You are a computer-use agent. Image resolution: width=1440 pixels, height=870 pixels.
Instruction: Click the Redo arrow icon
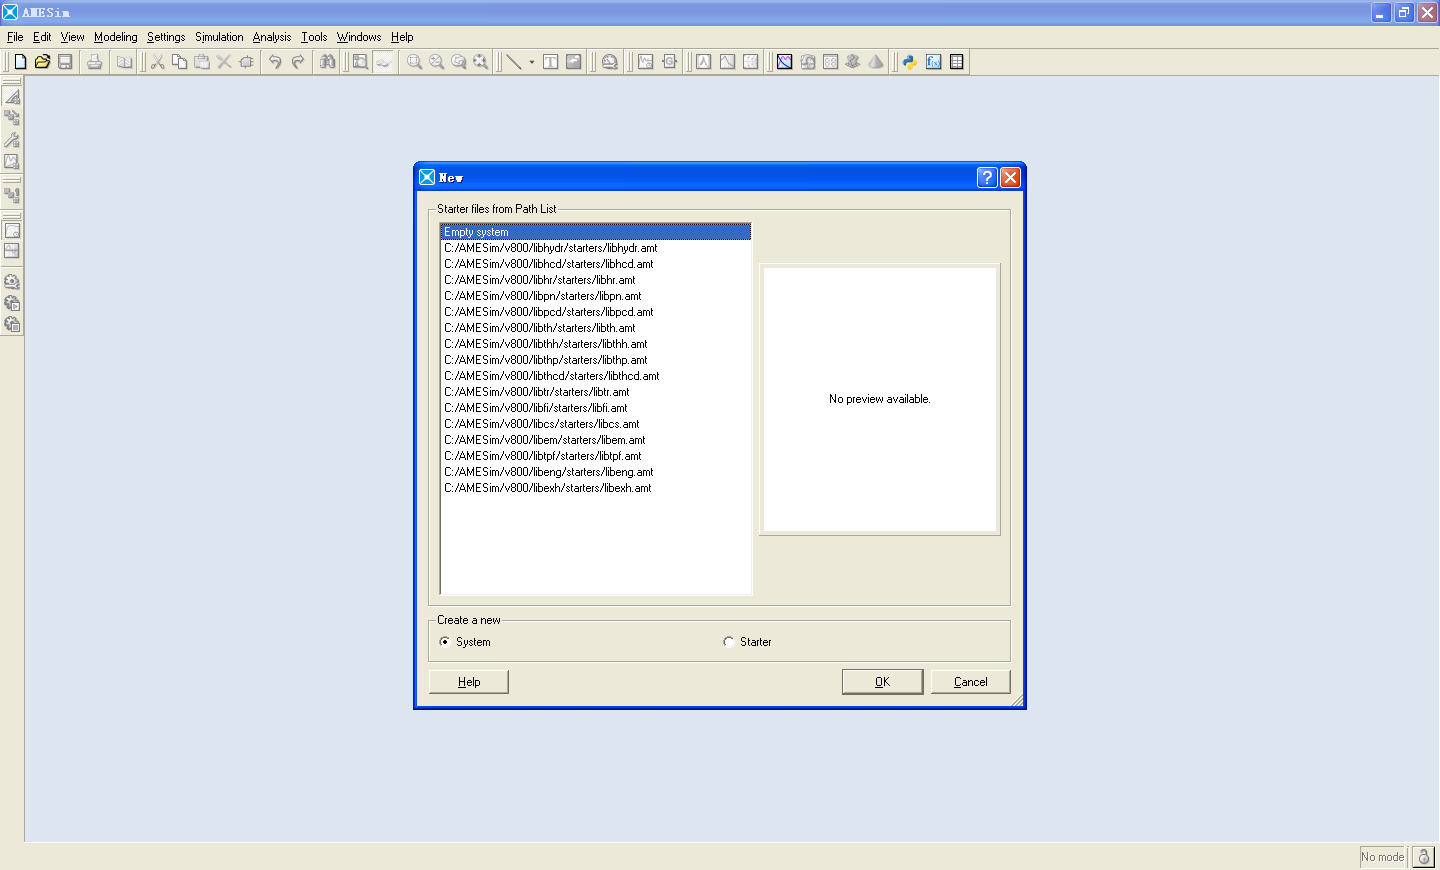pyautogui.click(x=298, y=62)
